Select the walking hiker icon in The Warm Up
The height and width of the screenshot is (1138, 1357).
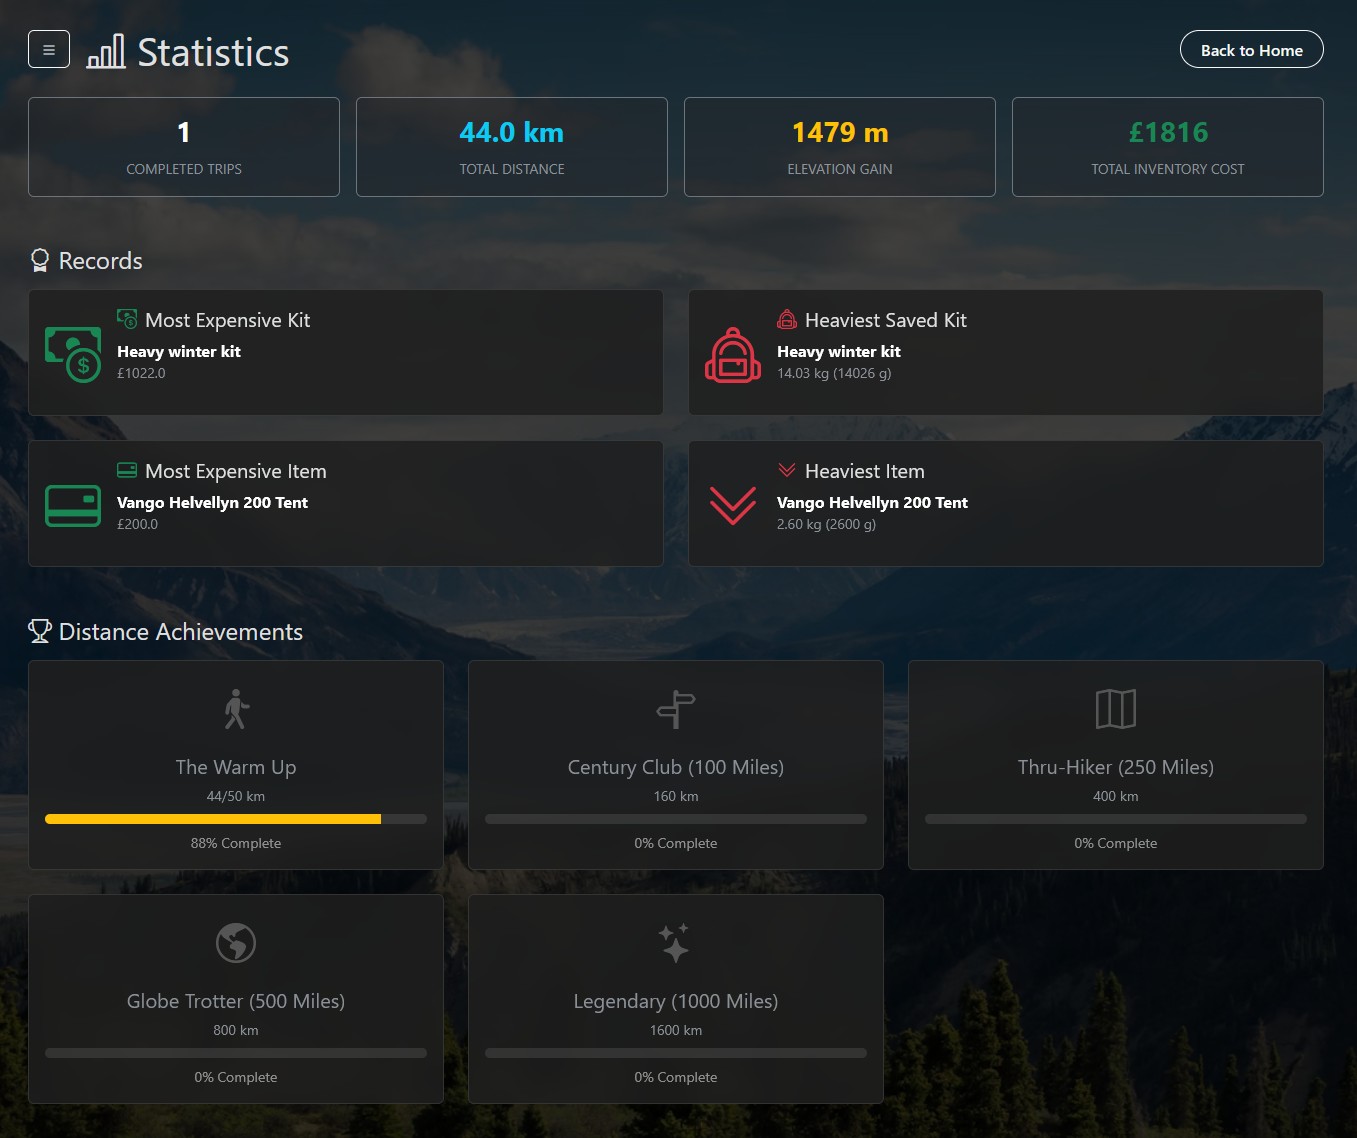point(235,709)
